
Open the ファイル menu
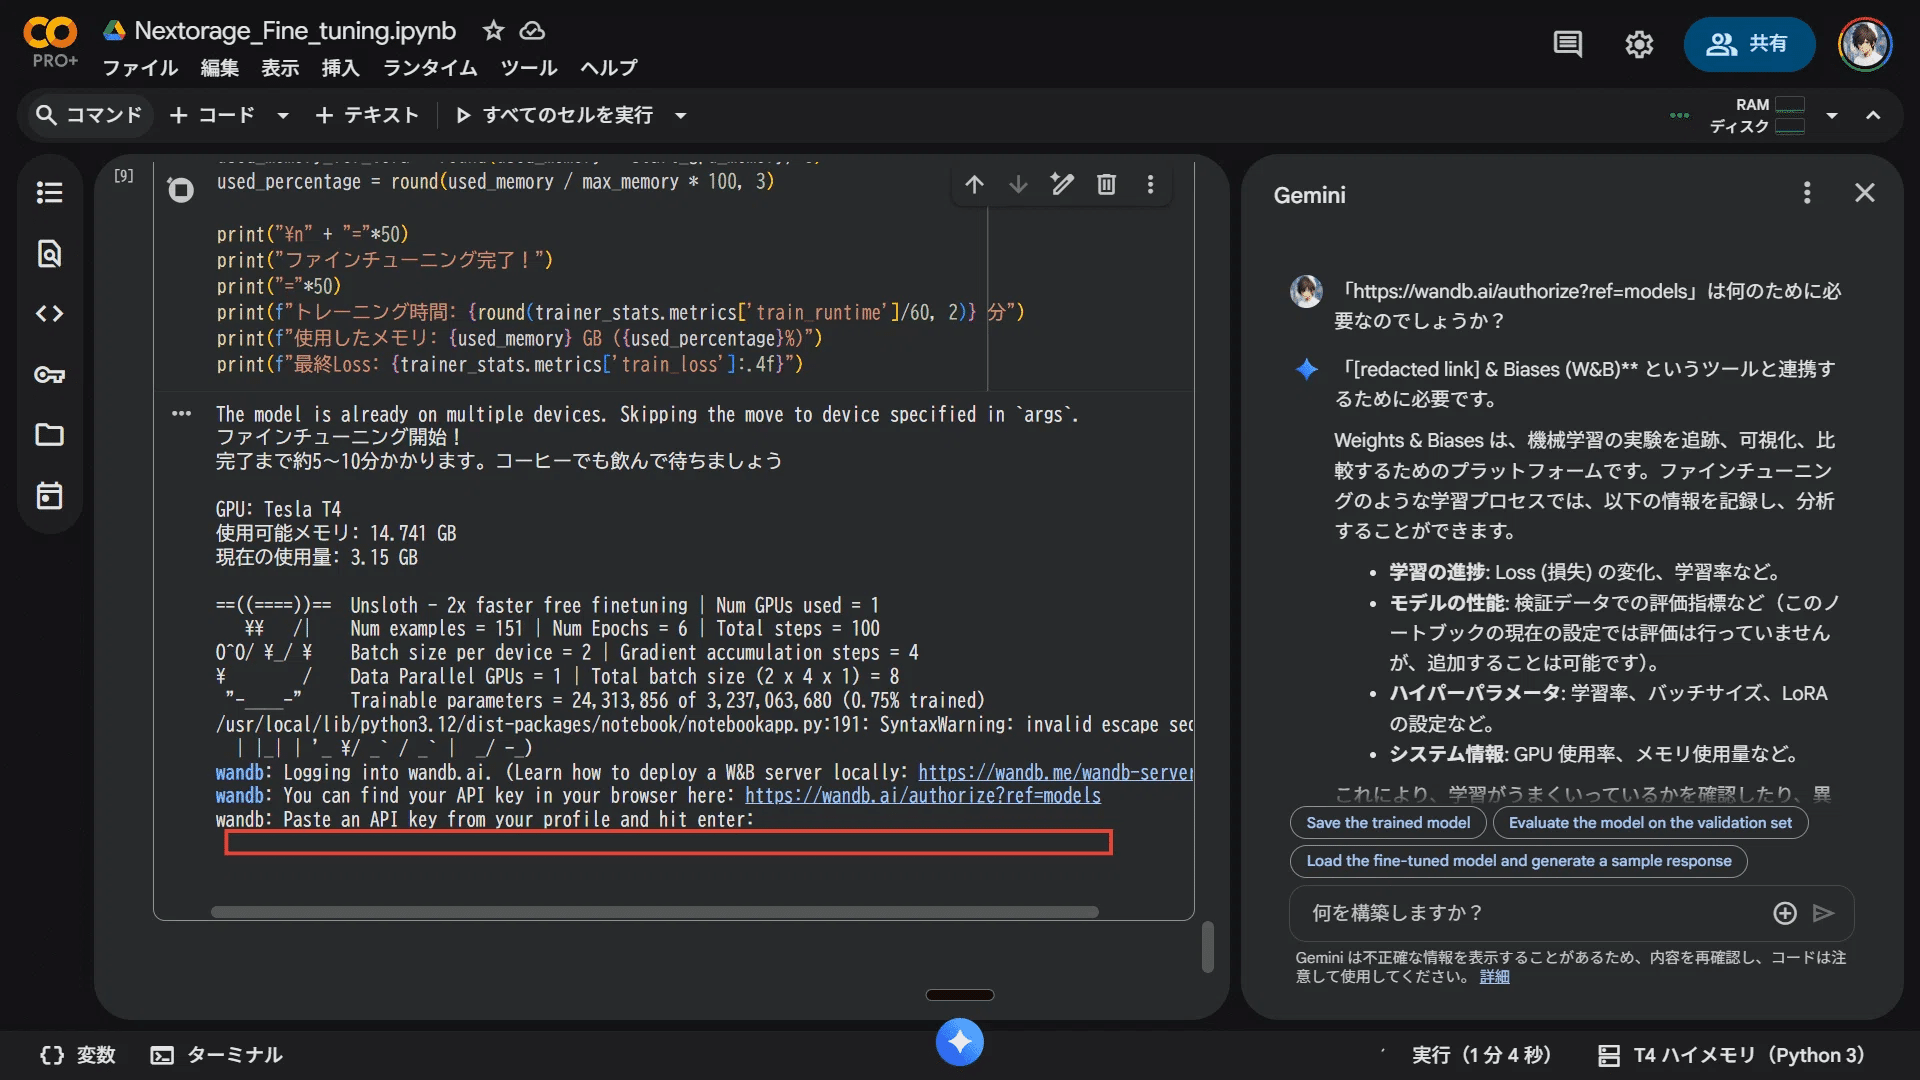pos(140,68)
